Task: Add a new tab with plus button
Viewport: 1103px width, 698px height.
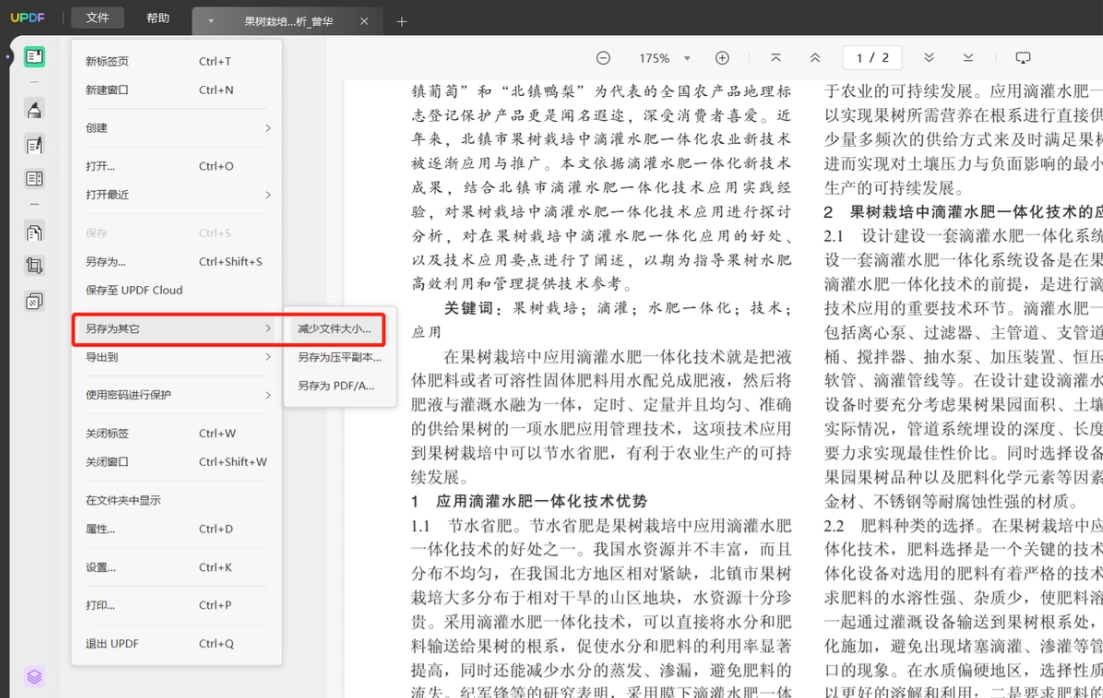Action: coord(401,22)
